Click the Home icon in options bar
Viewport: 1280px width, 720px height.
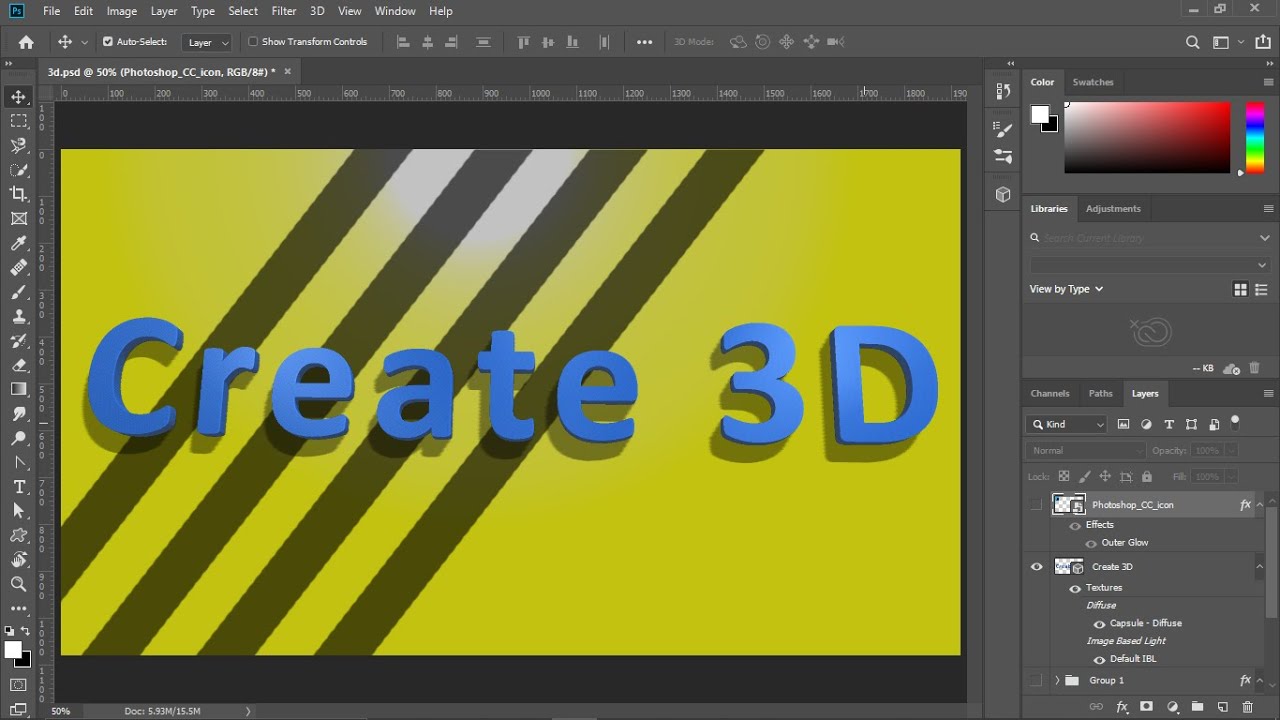(26, 42)
